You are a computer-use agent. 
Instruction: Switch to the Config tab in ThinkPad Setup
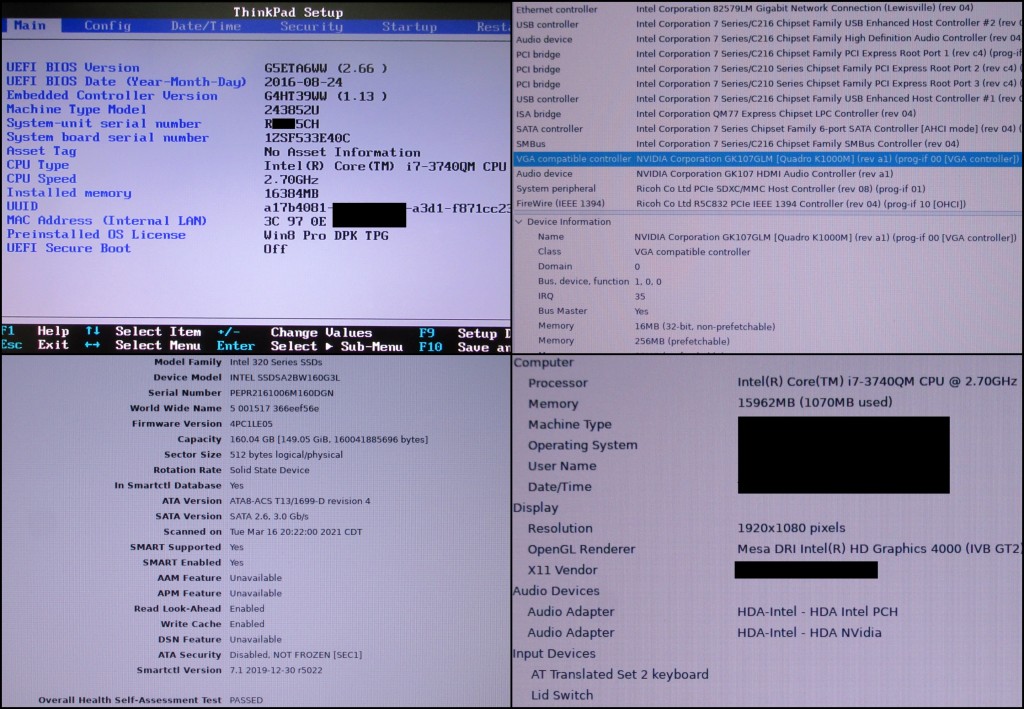tap(107, 25)
